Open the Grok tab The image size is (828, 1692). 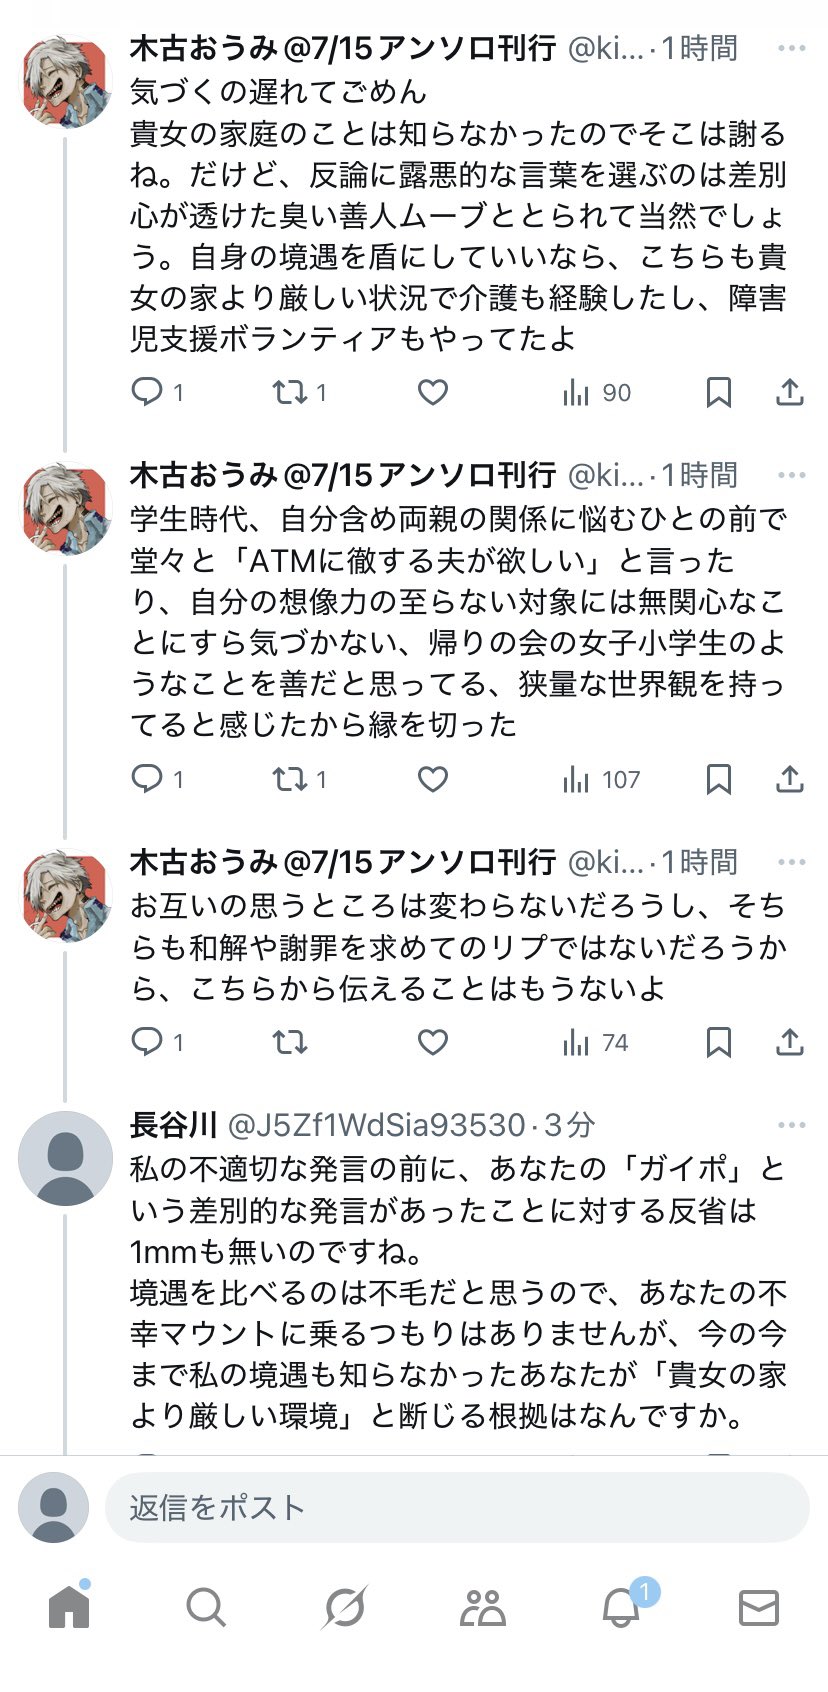(345, 1608)
